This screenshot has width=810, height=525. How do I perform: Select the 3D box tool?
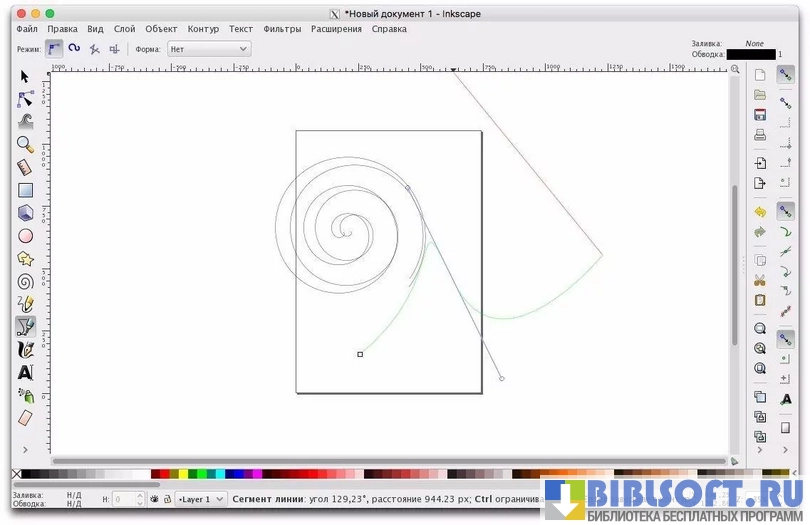(x=26, y=213)
